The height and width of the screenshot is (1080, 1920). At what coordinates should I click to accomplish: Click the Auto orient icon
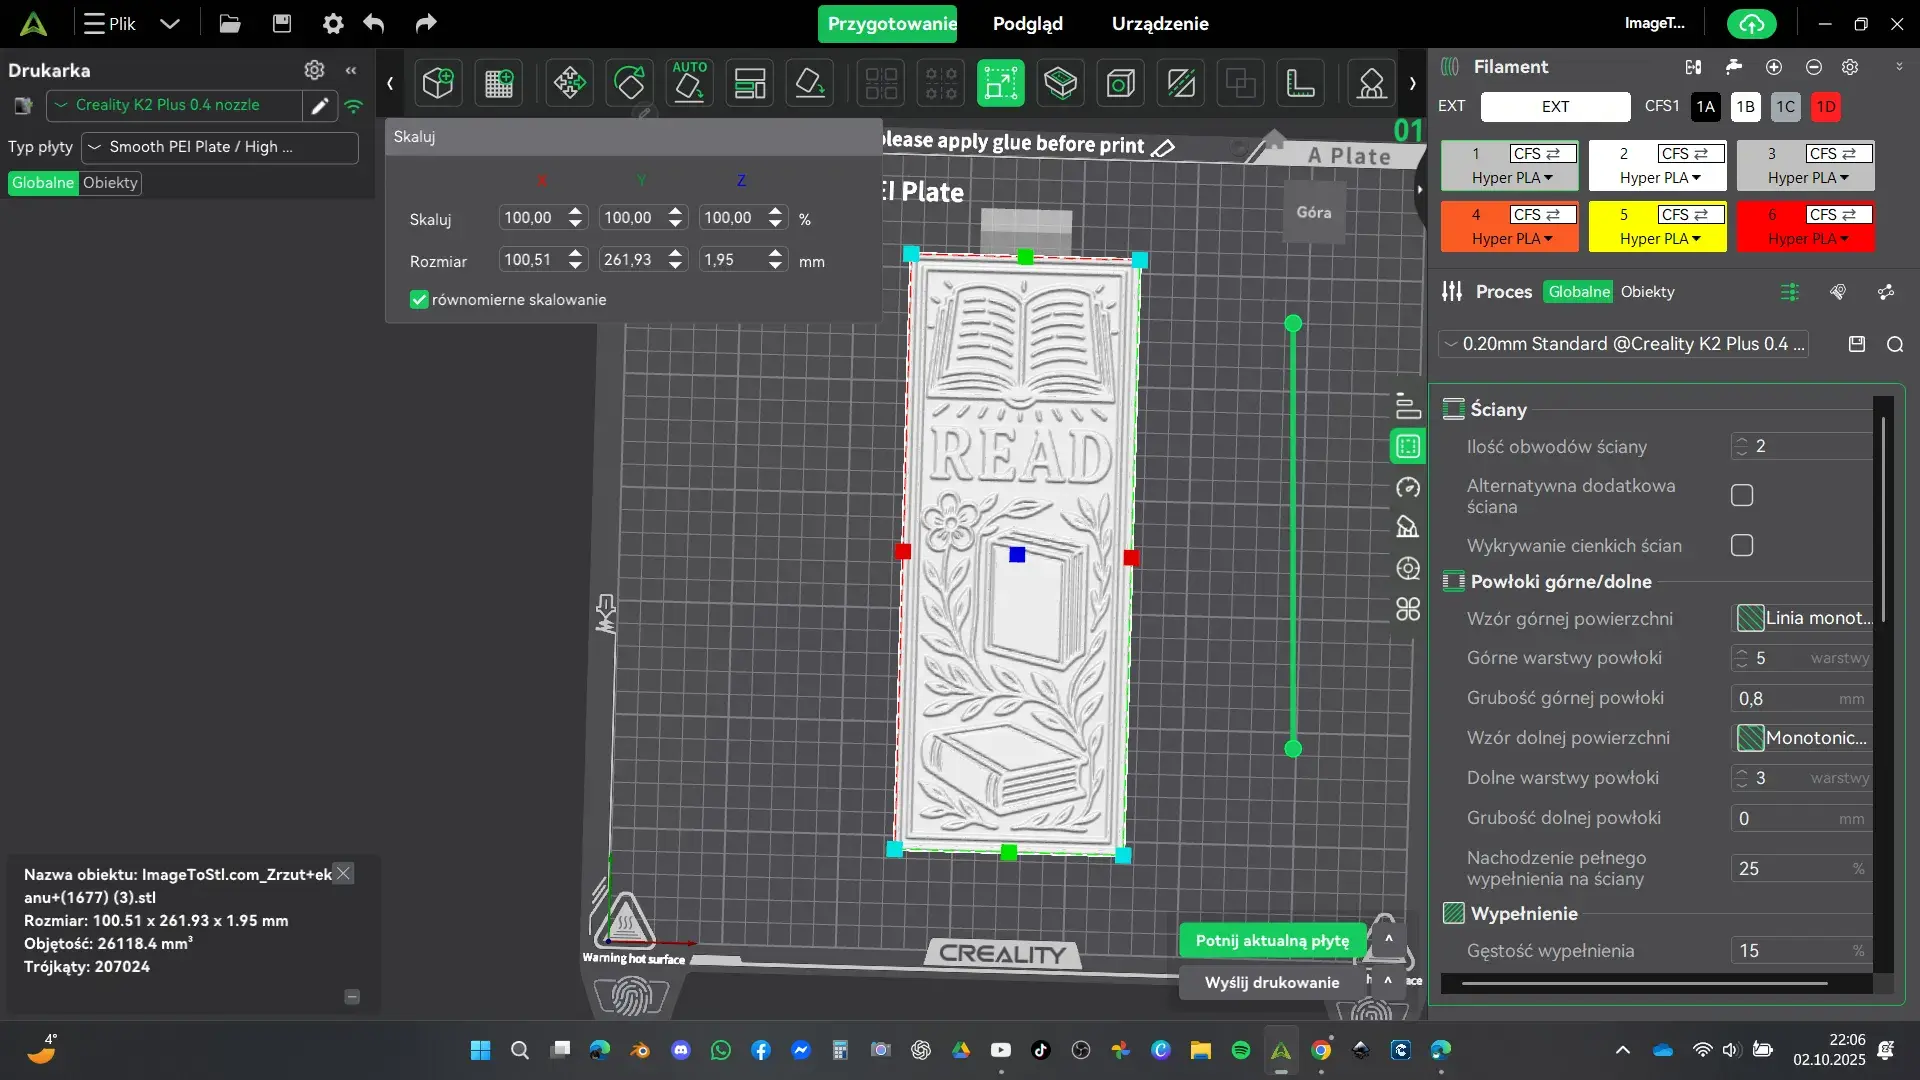click(689, 83)
